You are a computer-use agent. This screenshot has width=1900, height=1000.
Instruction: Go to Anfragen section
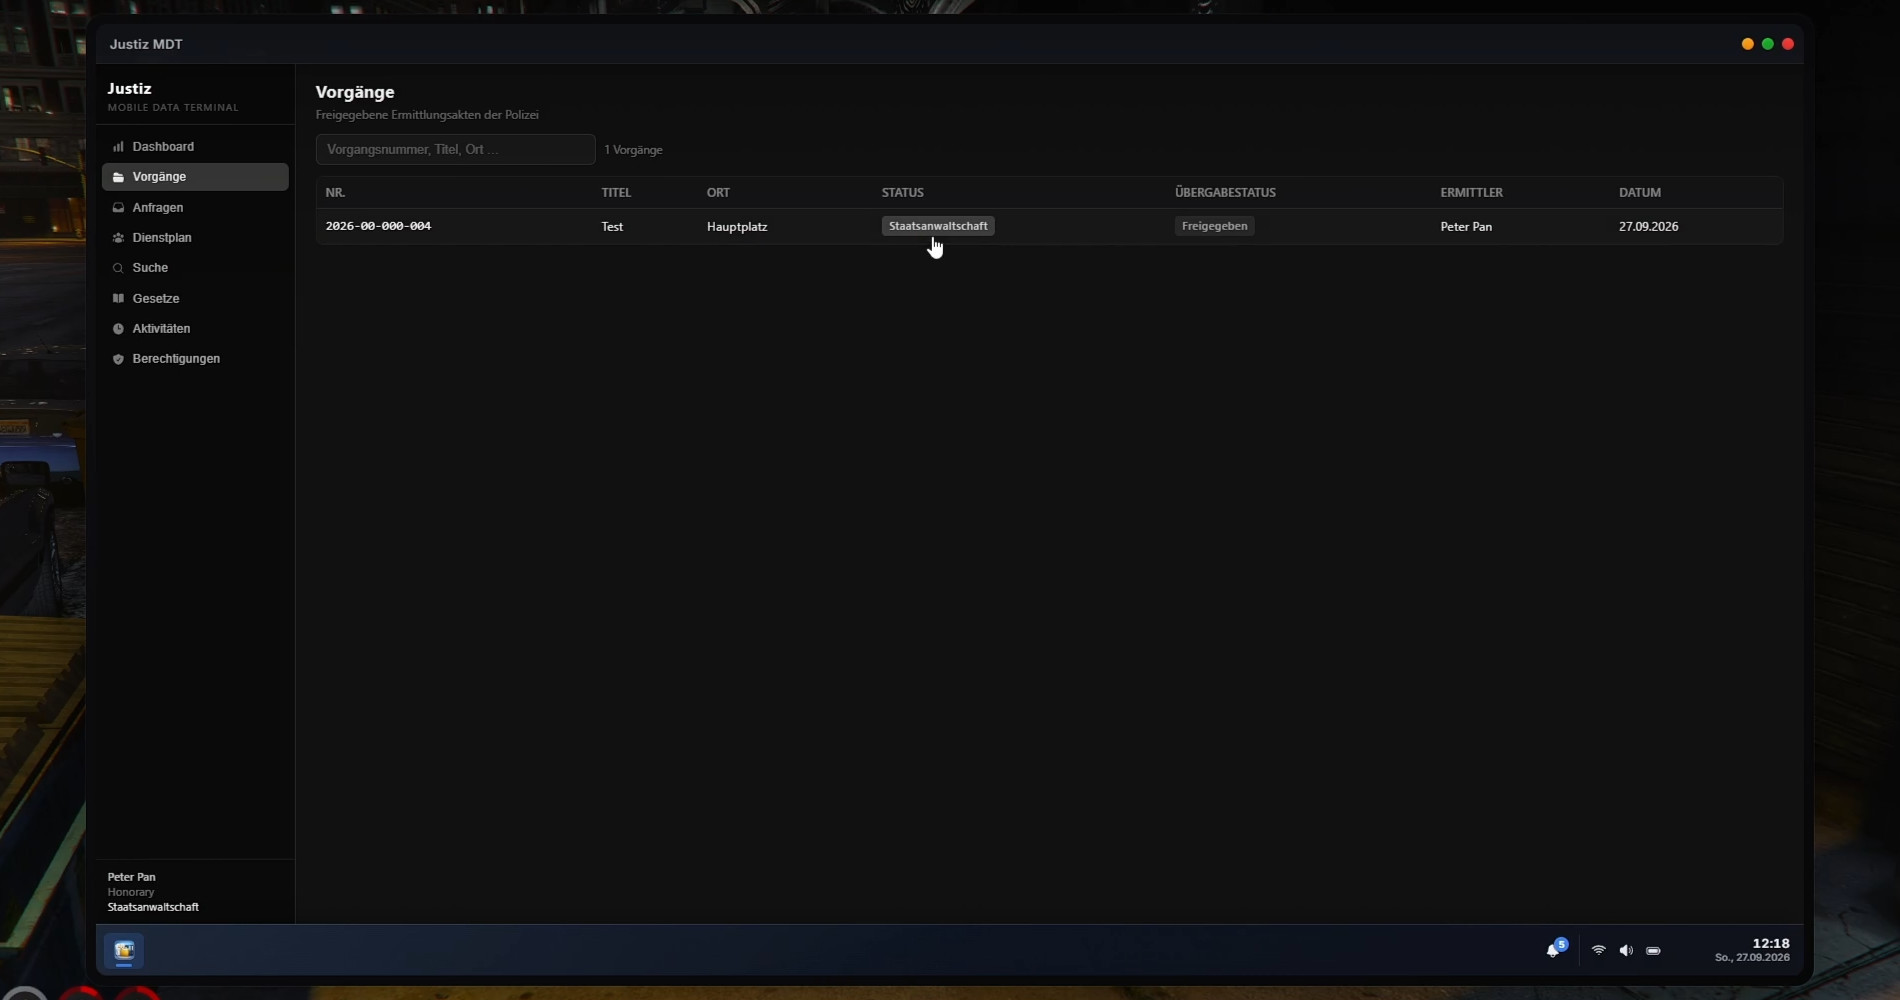(195, 208)
